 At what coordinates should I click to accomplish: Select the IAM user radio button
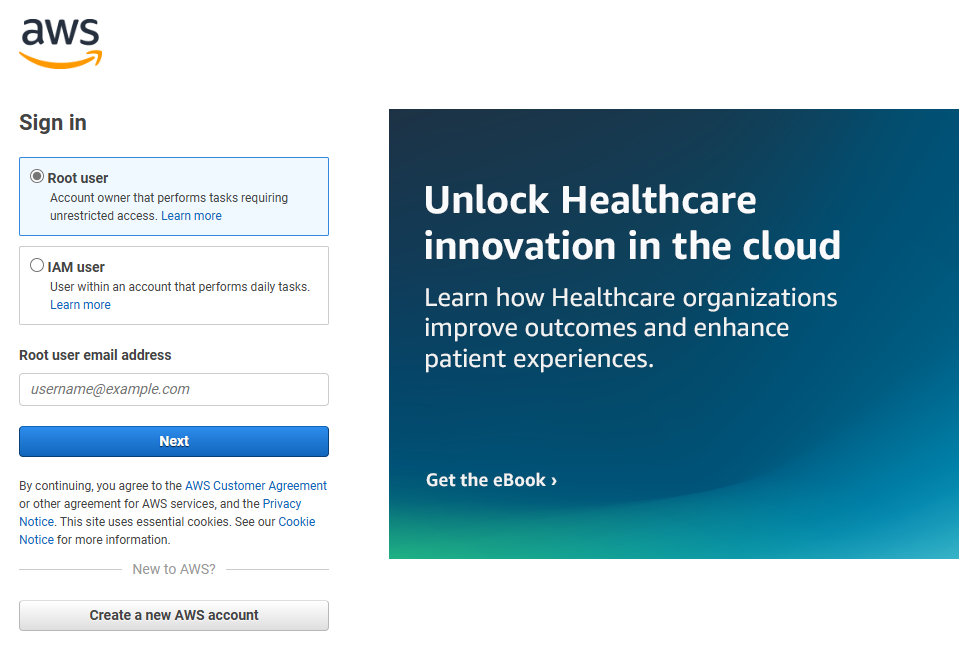pos(37,266)
